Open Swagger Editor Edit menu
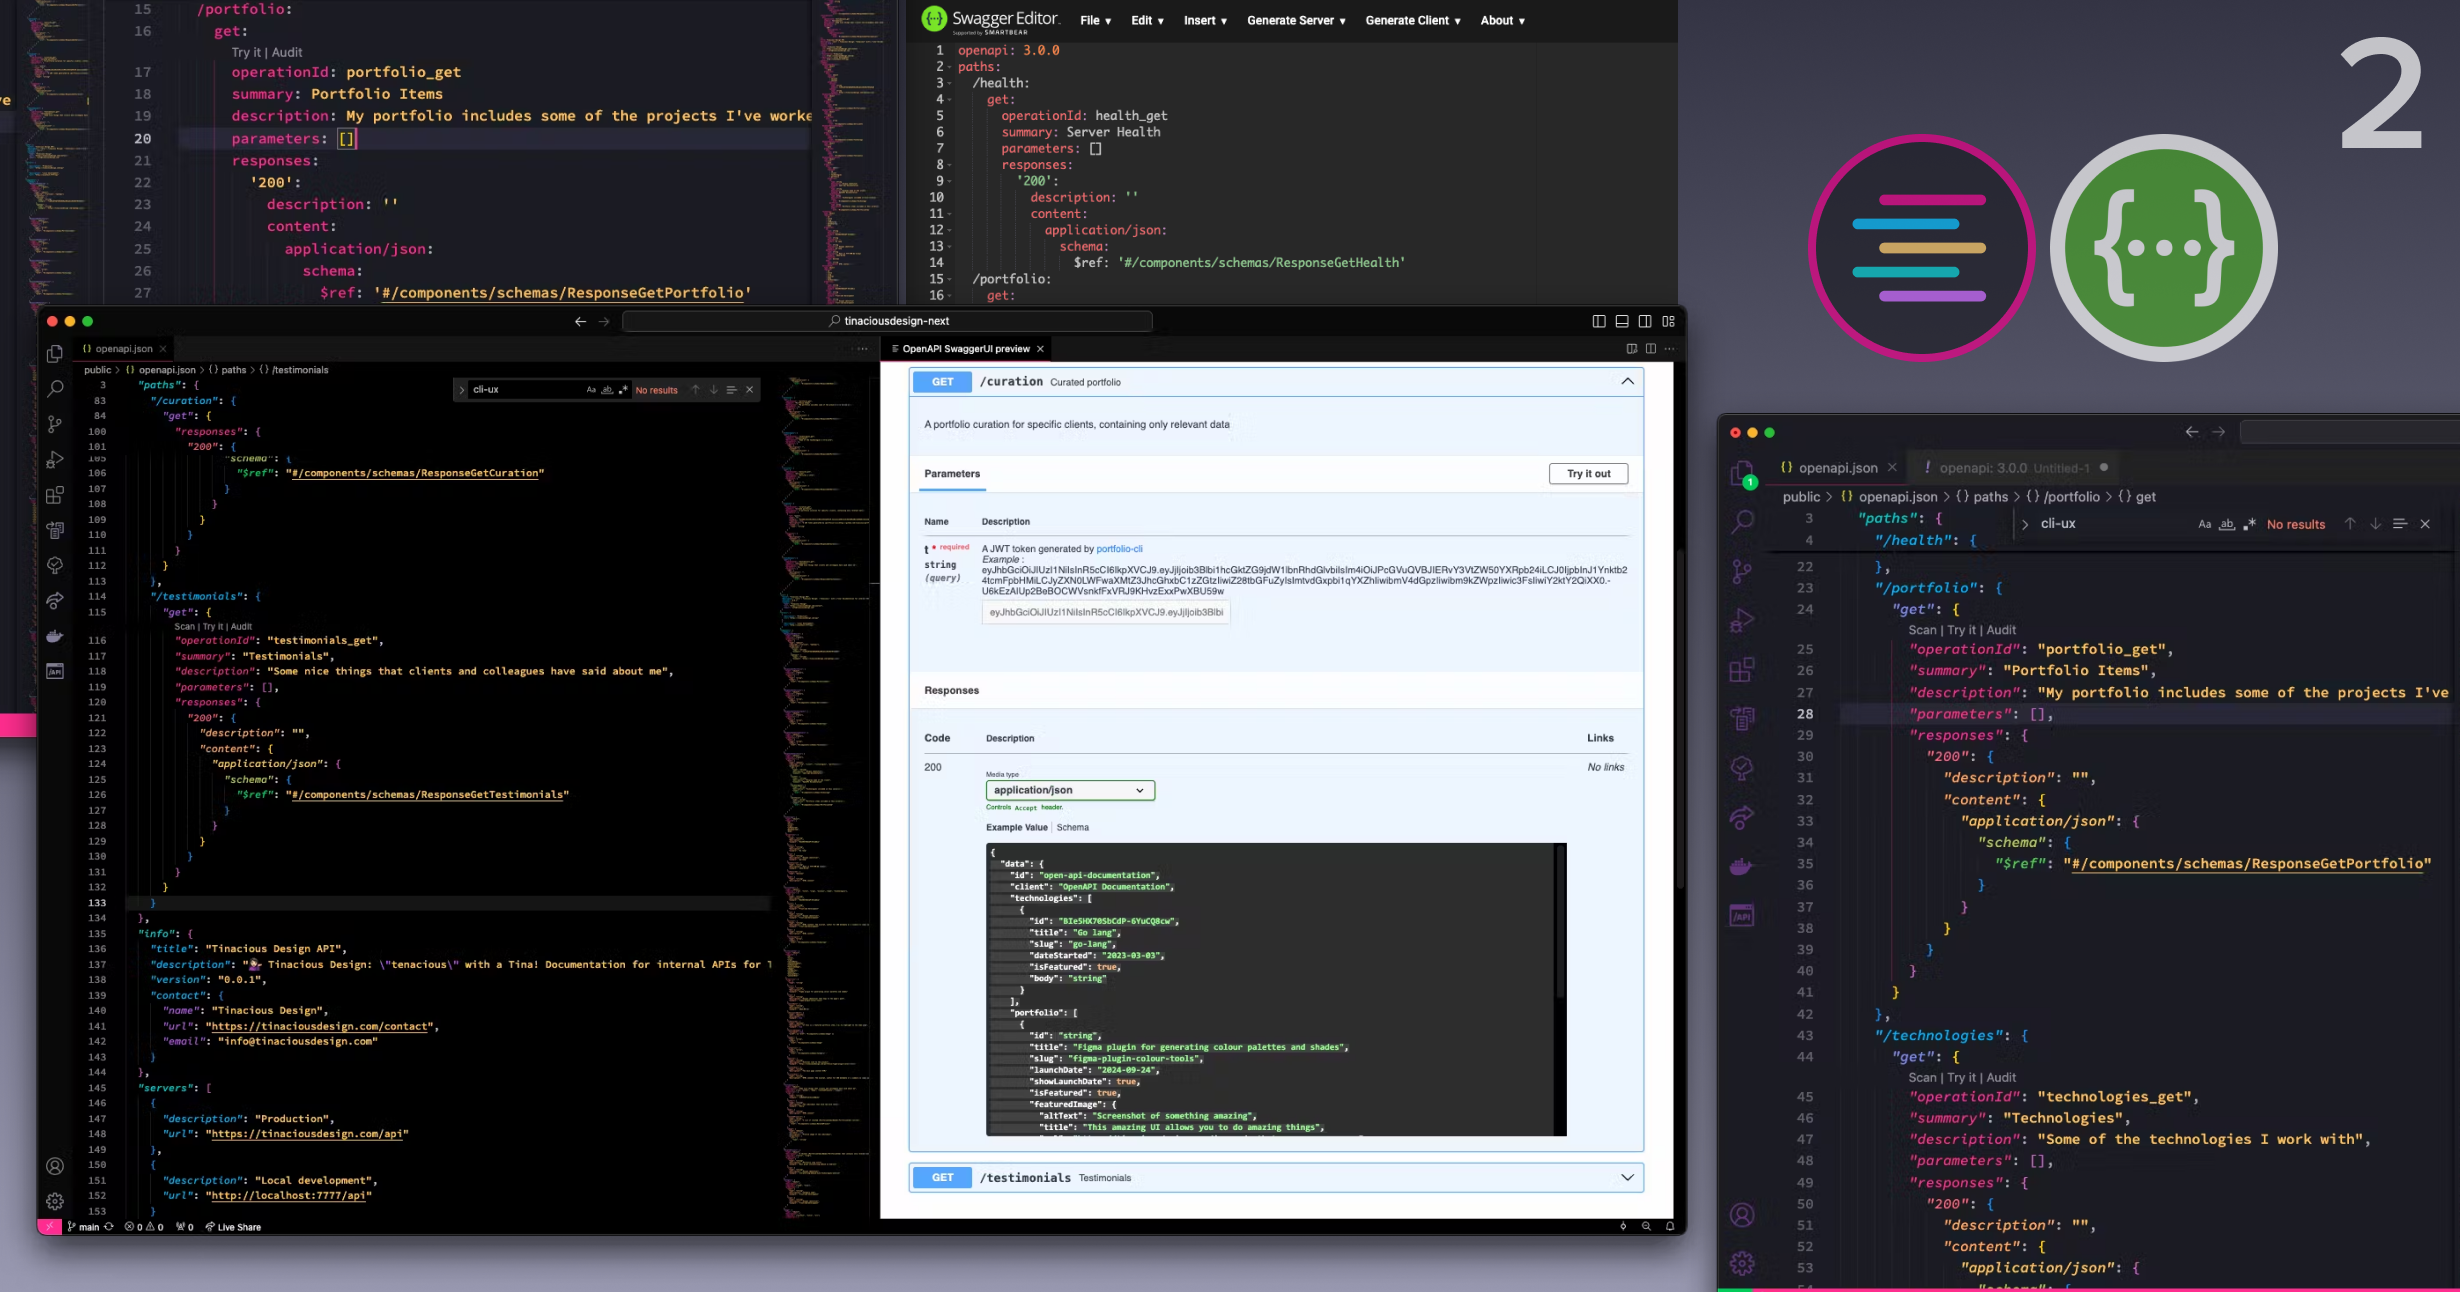 pyautogui.click(x=1147, y=20)
